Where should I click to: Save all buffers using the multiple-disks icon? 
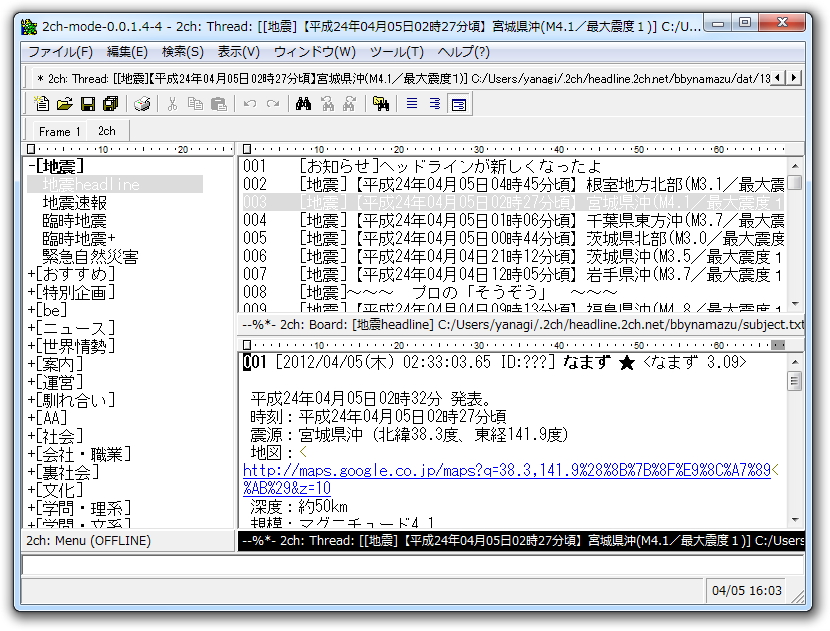coord(110,103)
